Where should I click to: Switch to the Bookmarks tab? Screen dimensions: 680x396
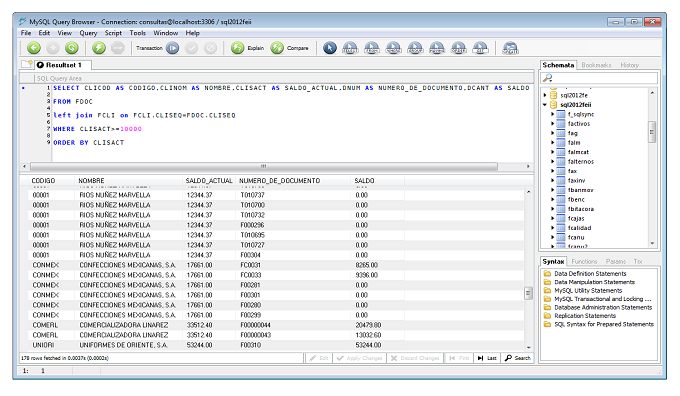pos(596,65)
